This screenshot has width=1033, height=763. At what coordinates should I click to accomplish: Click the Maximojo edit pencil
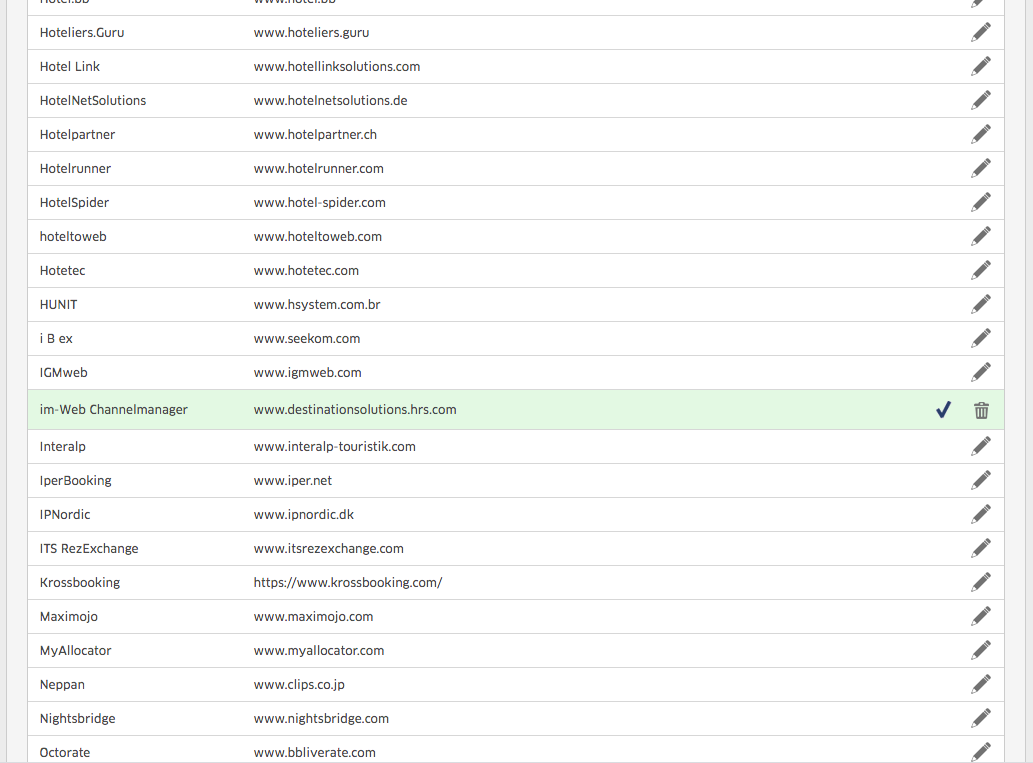[980, 617]
